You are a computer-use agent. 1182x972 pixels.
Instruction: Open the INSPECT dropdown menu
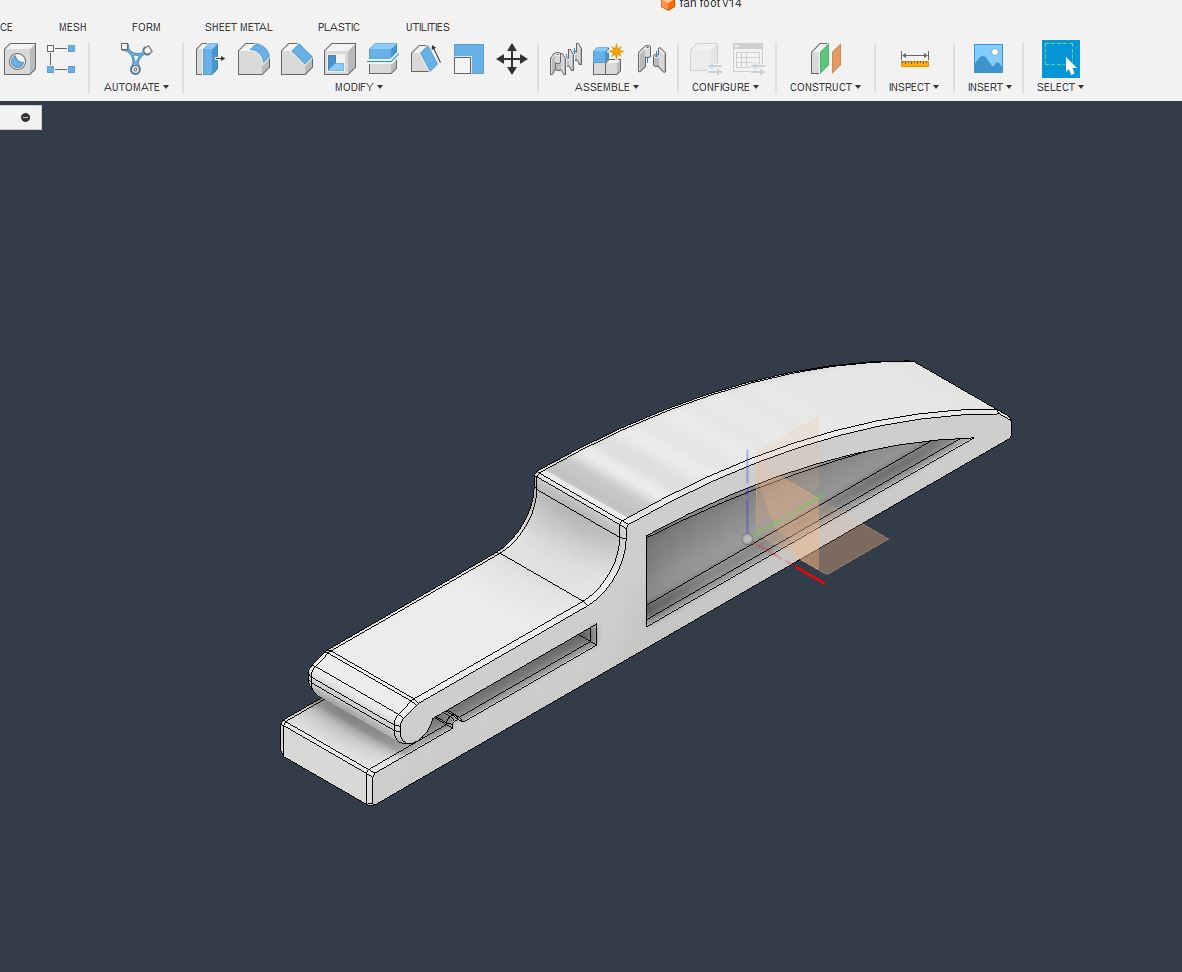(x=913, y=87)
